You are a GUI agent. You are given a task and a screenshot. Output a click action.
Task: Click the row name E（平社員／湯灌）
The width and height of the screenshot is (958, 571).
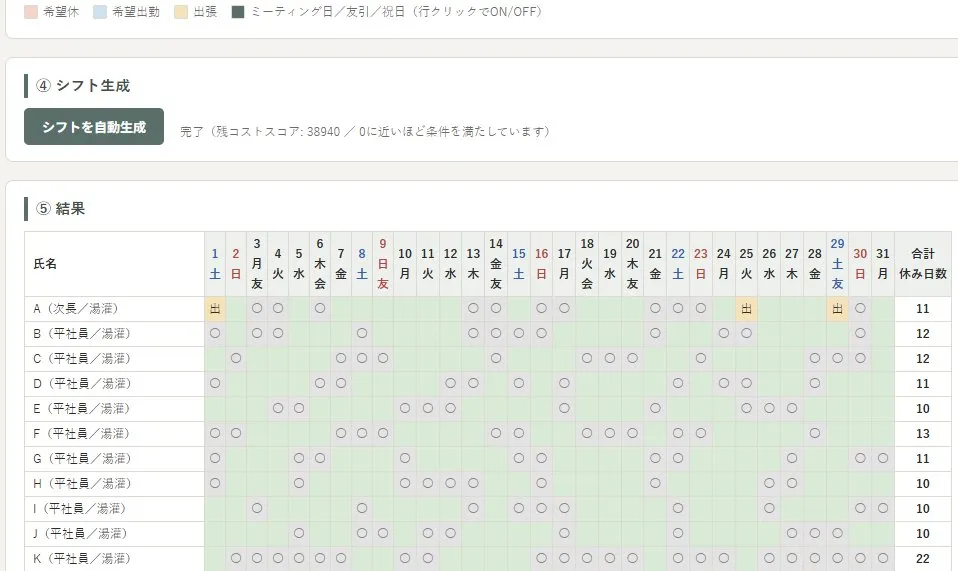(x=82, y=409)
